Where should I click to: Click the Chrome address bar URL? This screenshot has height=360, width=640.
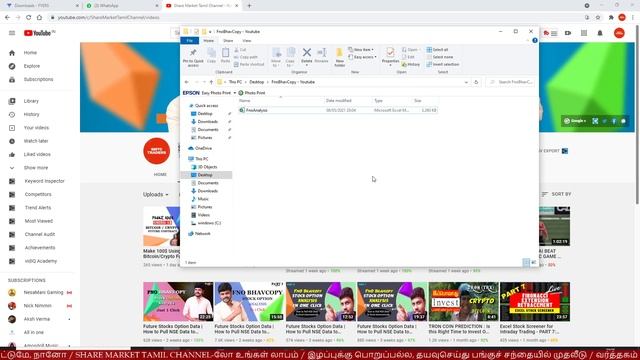[x=108, y=18]
